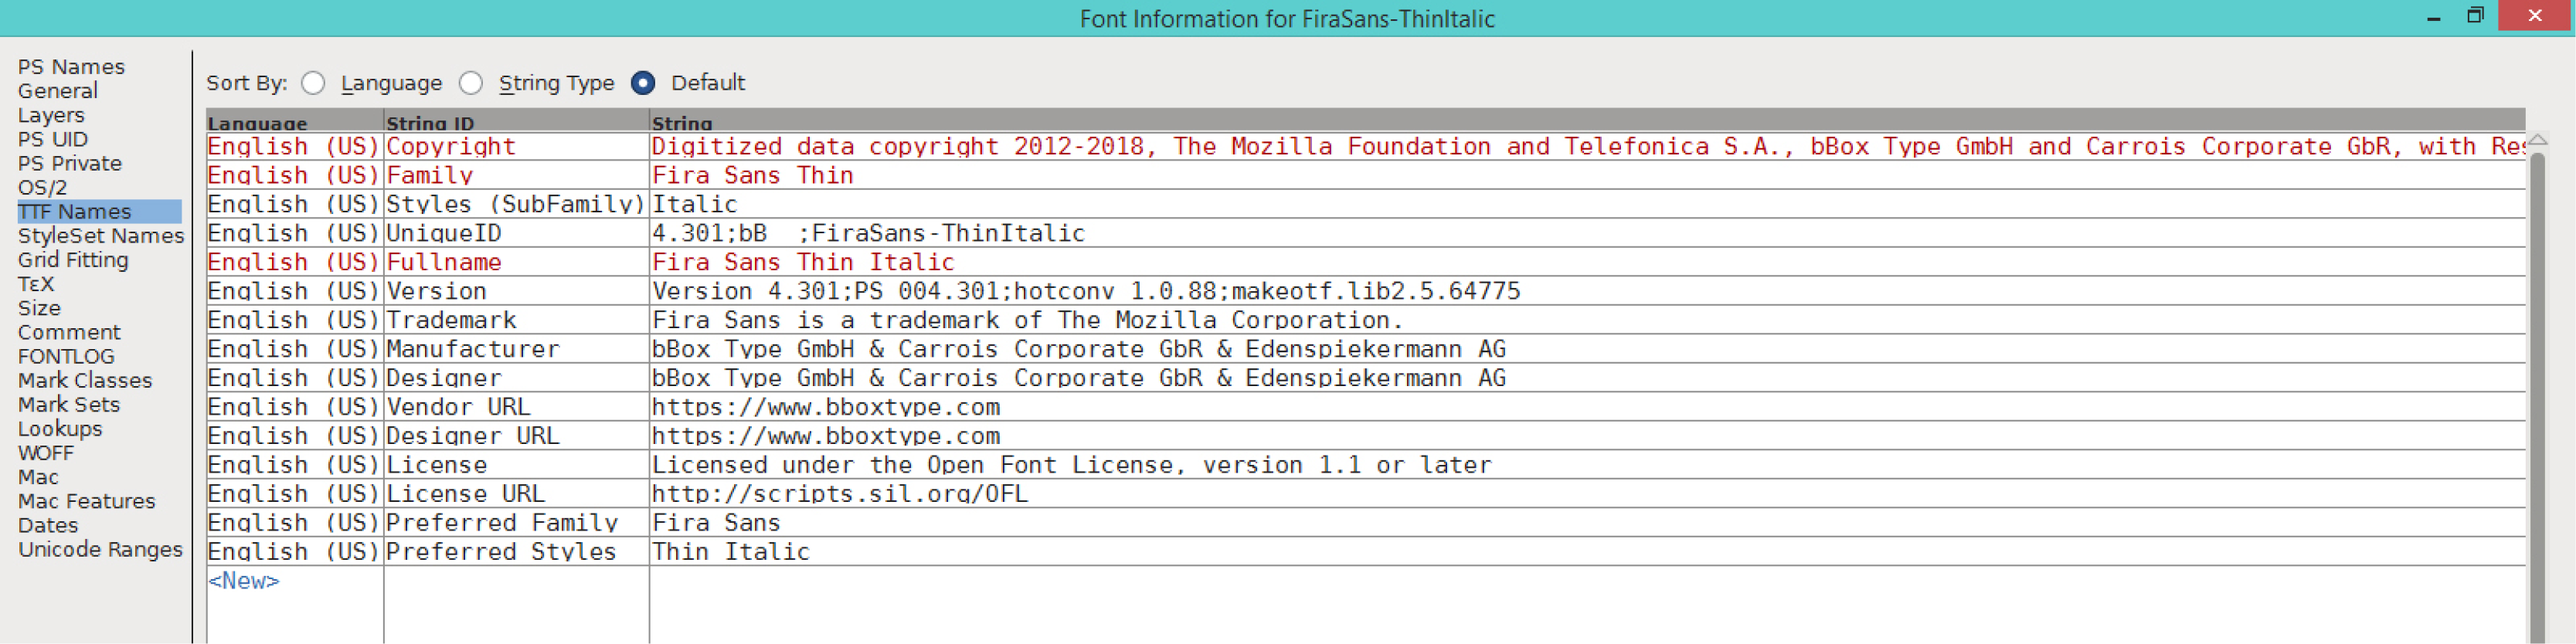Open the Grid Fitting section
Image resolution: width=2576 pixels, height=644 pixels.
[x=73, y=260]
